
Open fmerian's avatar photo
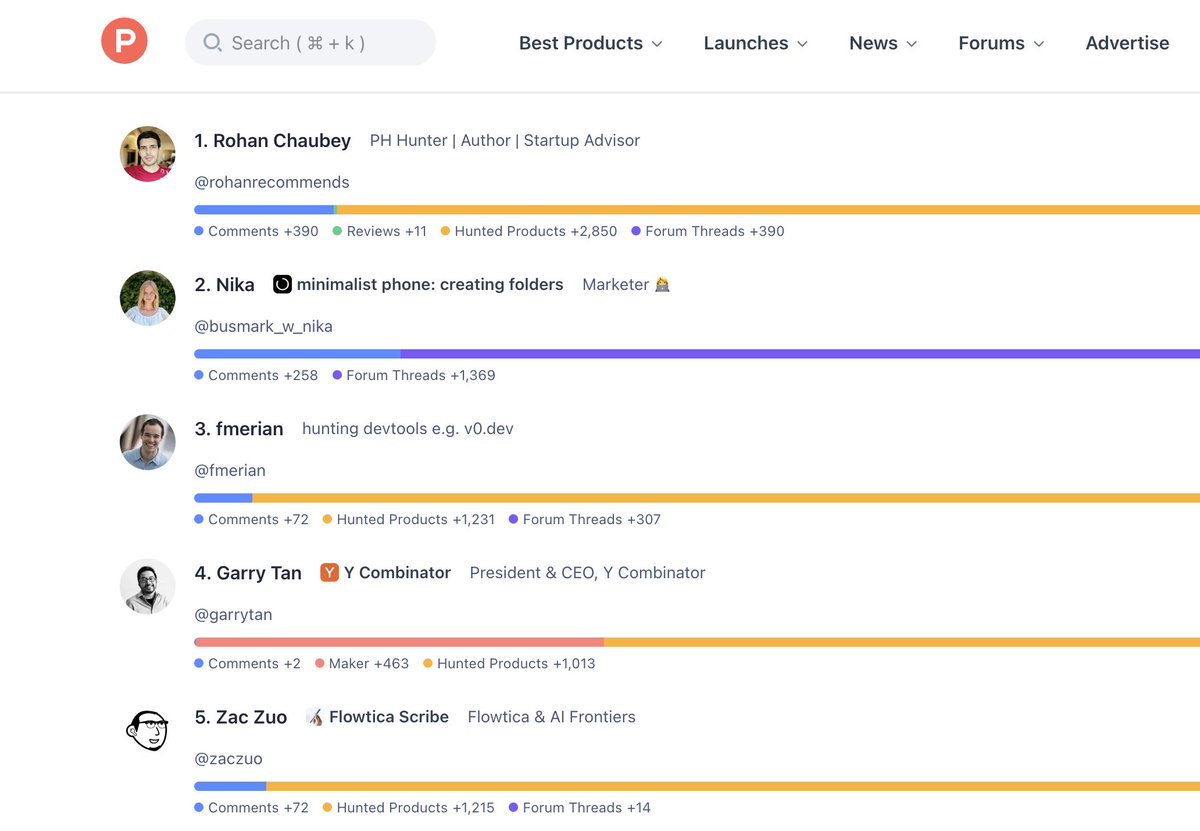coord(148,442)
